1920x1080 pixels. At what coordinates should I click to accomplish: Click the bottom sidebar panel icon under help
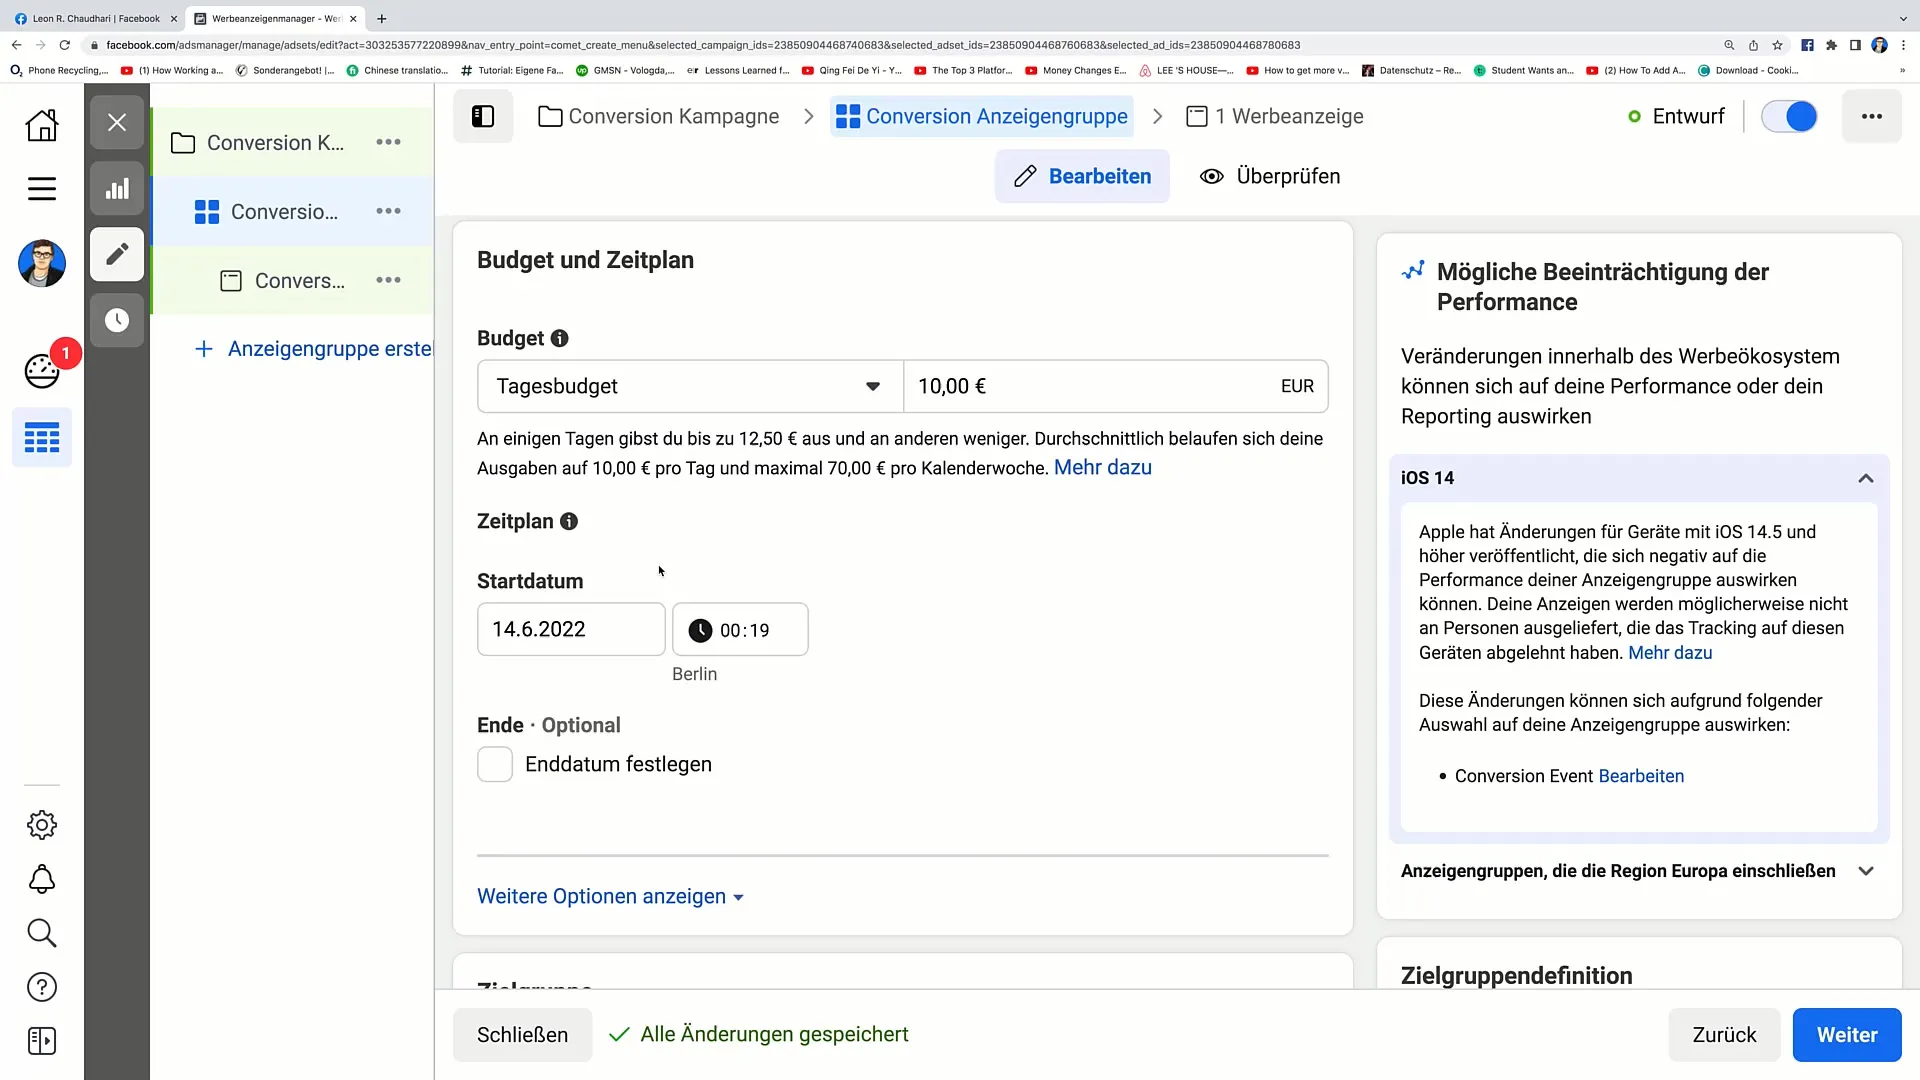[42, 1041]
